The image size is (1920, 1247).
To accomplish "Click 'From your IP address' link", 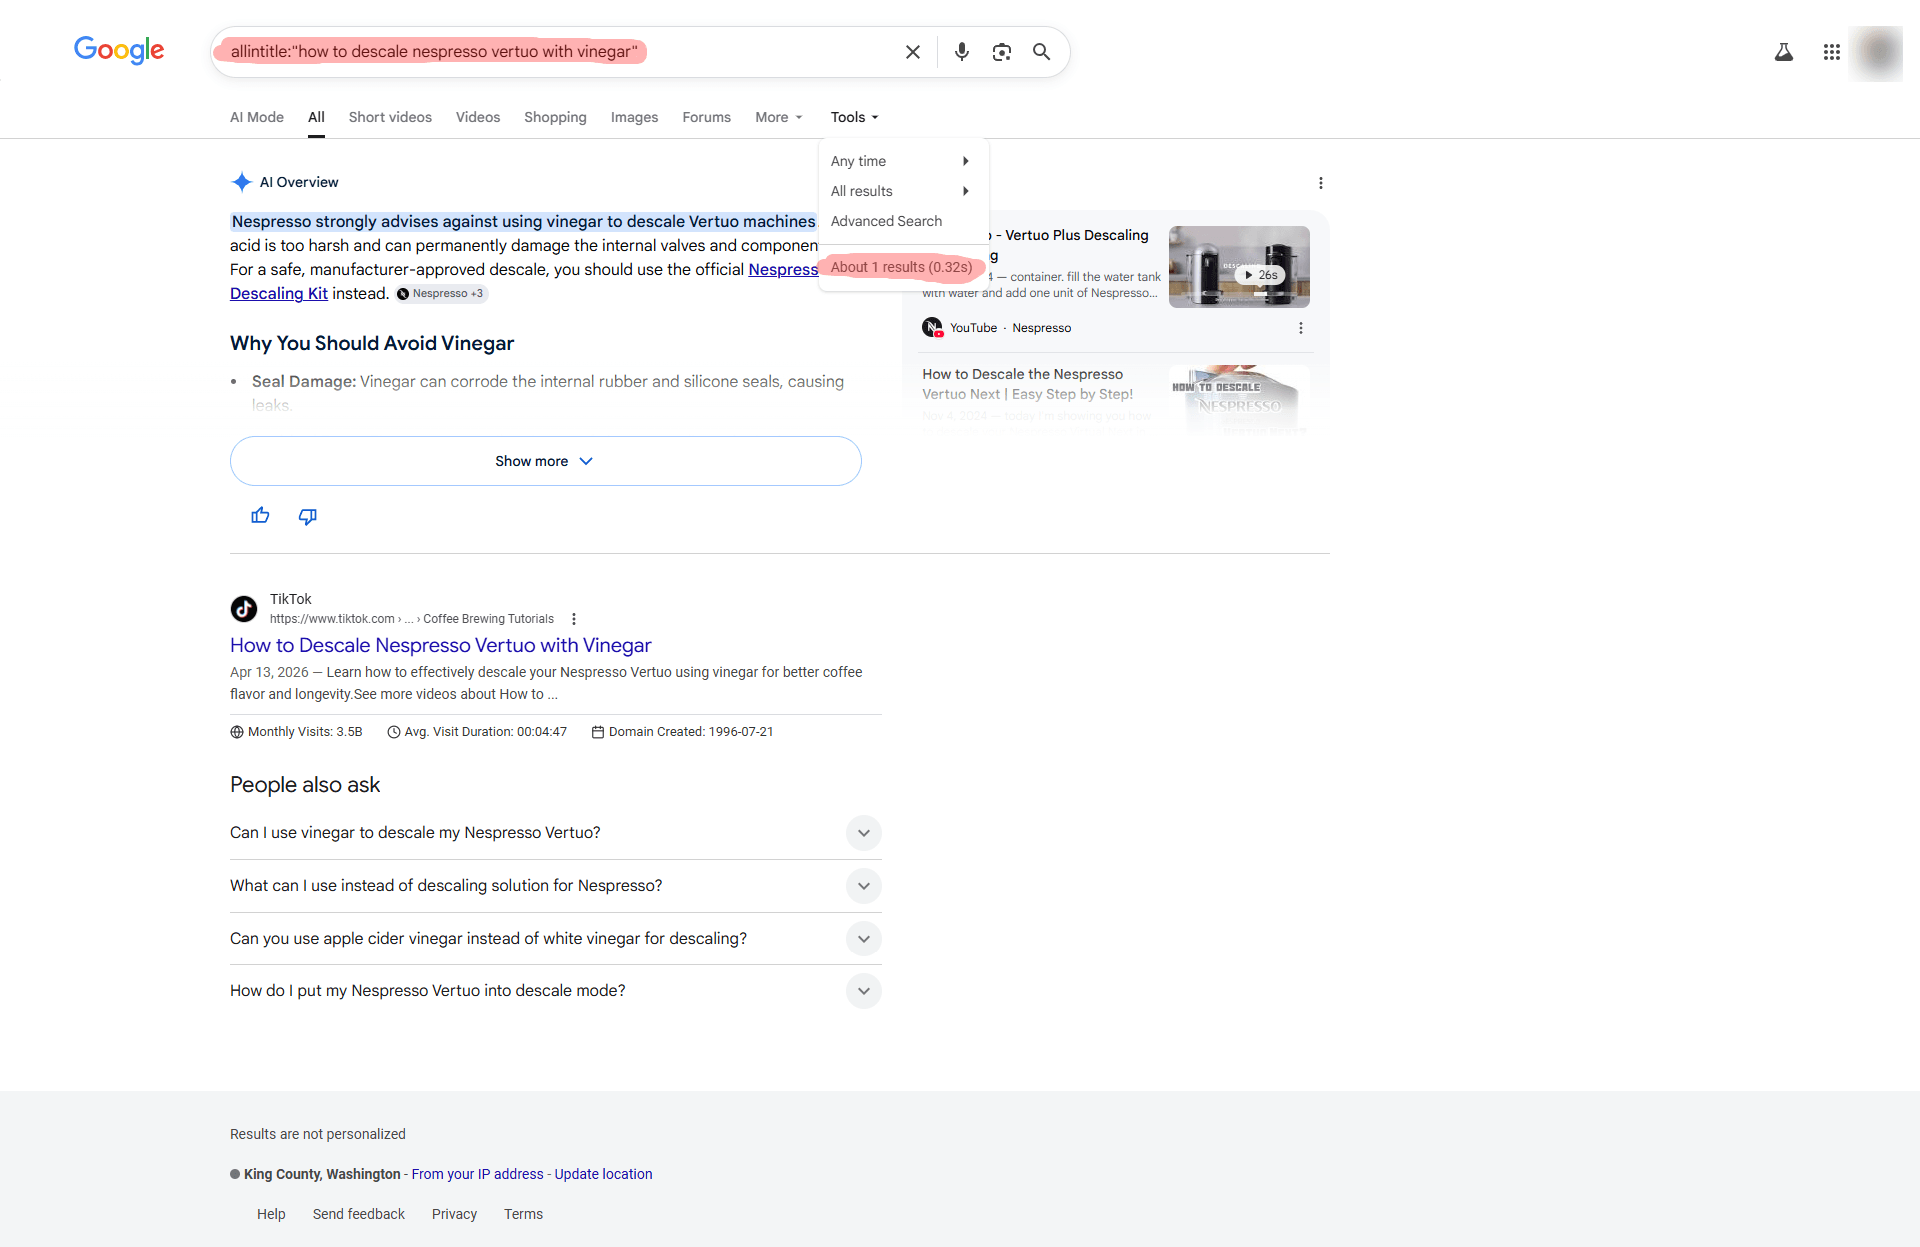I will (x=477, y=1174).
